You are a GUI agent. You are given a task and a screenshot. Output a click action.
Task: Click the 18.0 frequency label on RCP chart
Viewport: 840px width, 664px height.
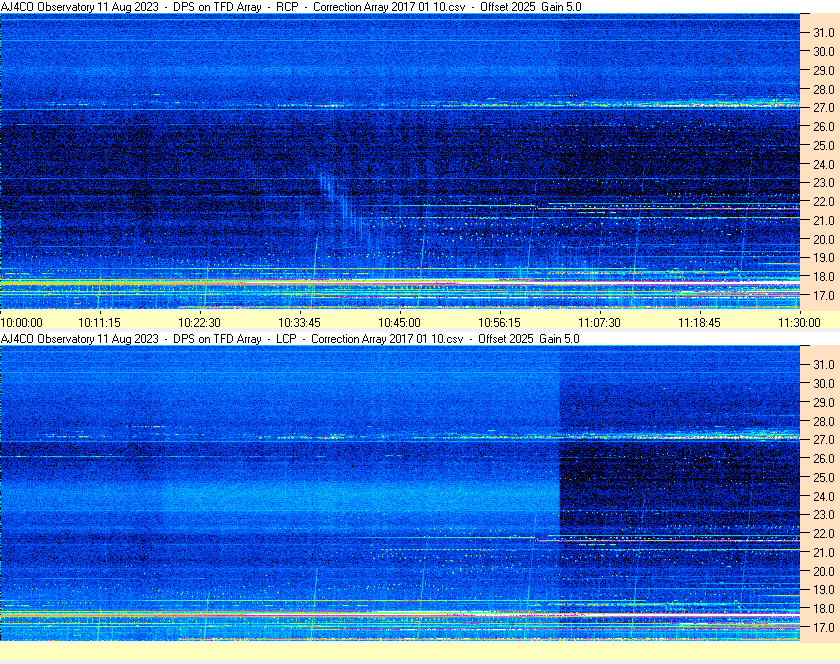[x=824, y=277]
